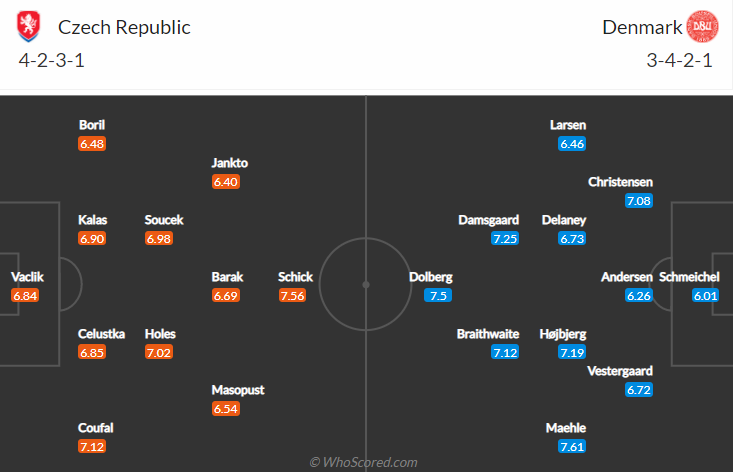Click Dolberg's 7.5 rating badge
733x472 pixels.
click(436, 295)
